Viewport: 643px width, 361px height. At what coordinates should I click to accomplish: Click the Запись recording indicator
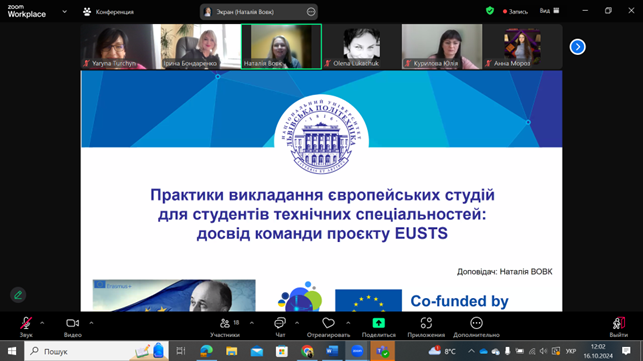click(x=515, y=11)
